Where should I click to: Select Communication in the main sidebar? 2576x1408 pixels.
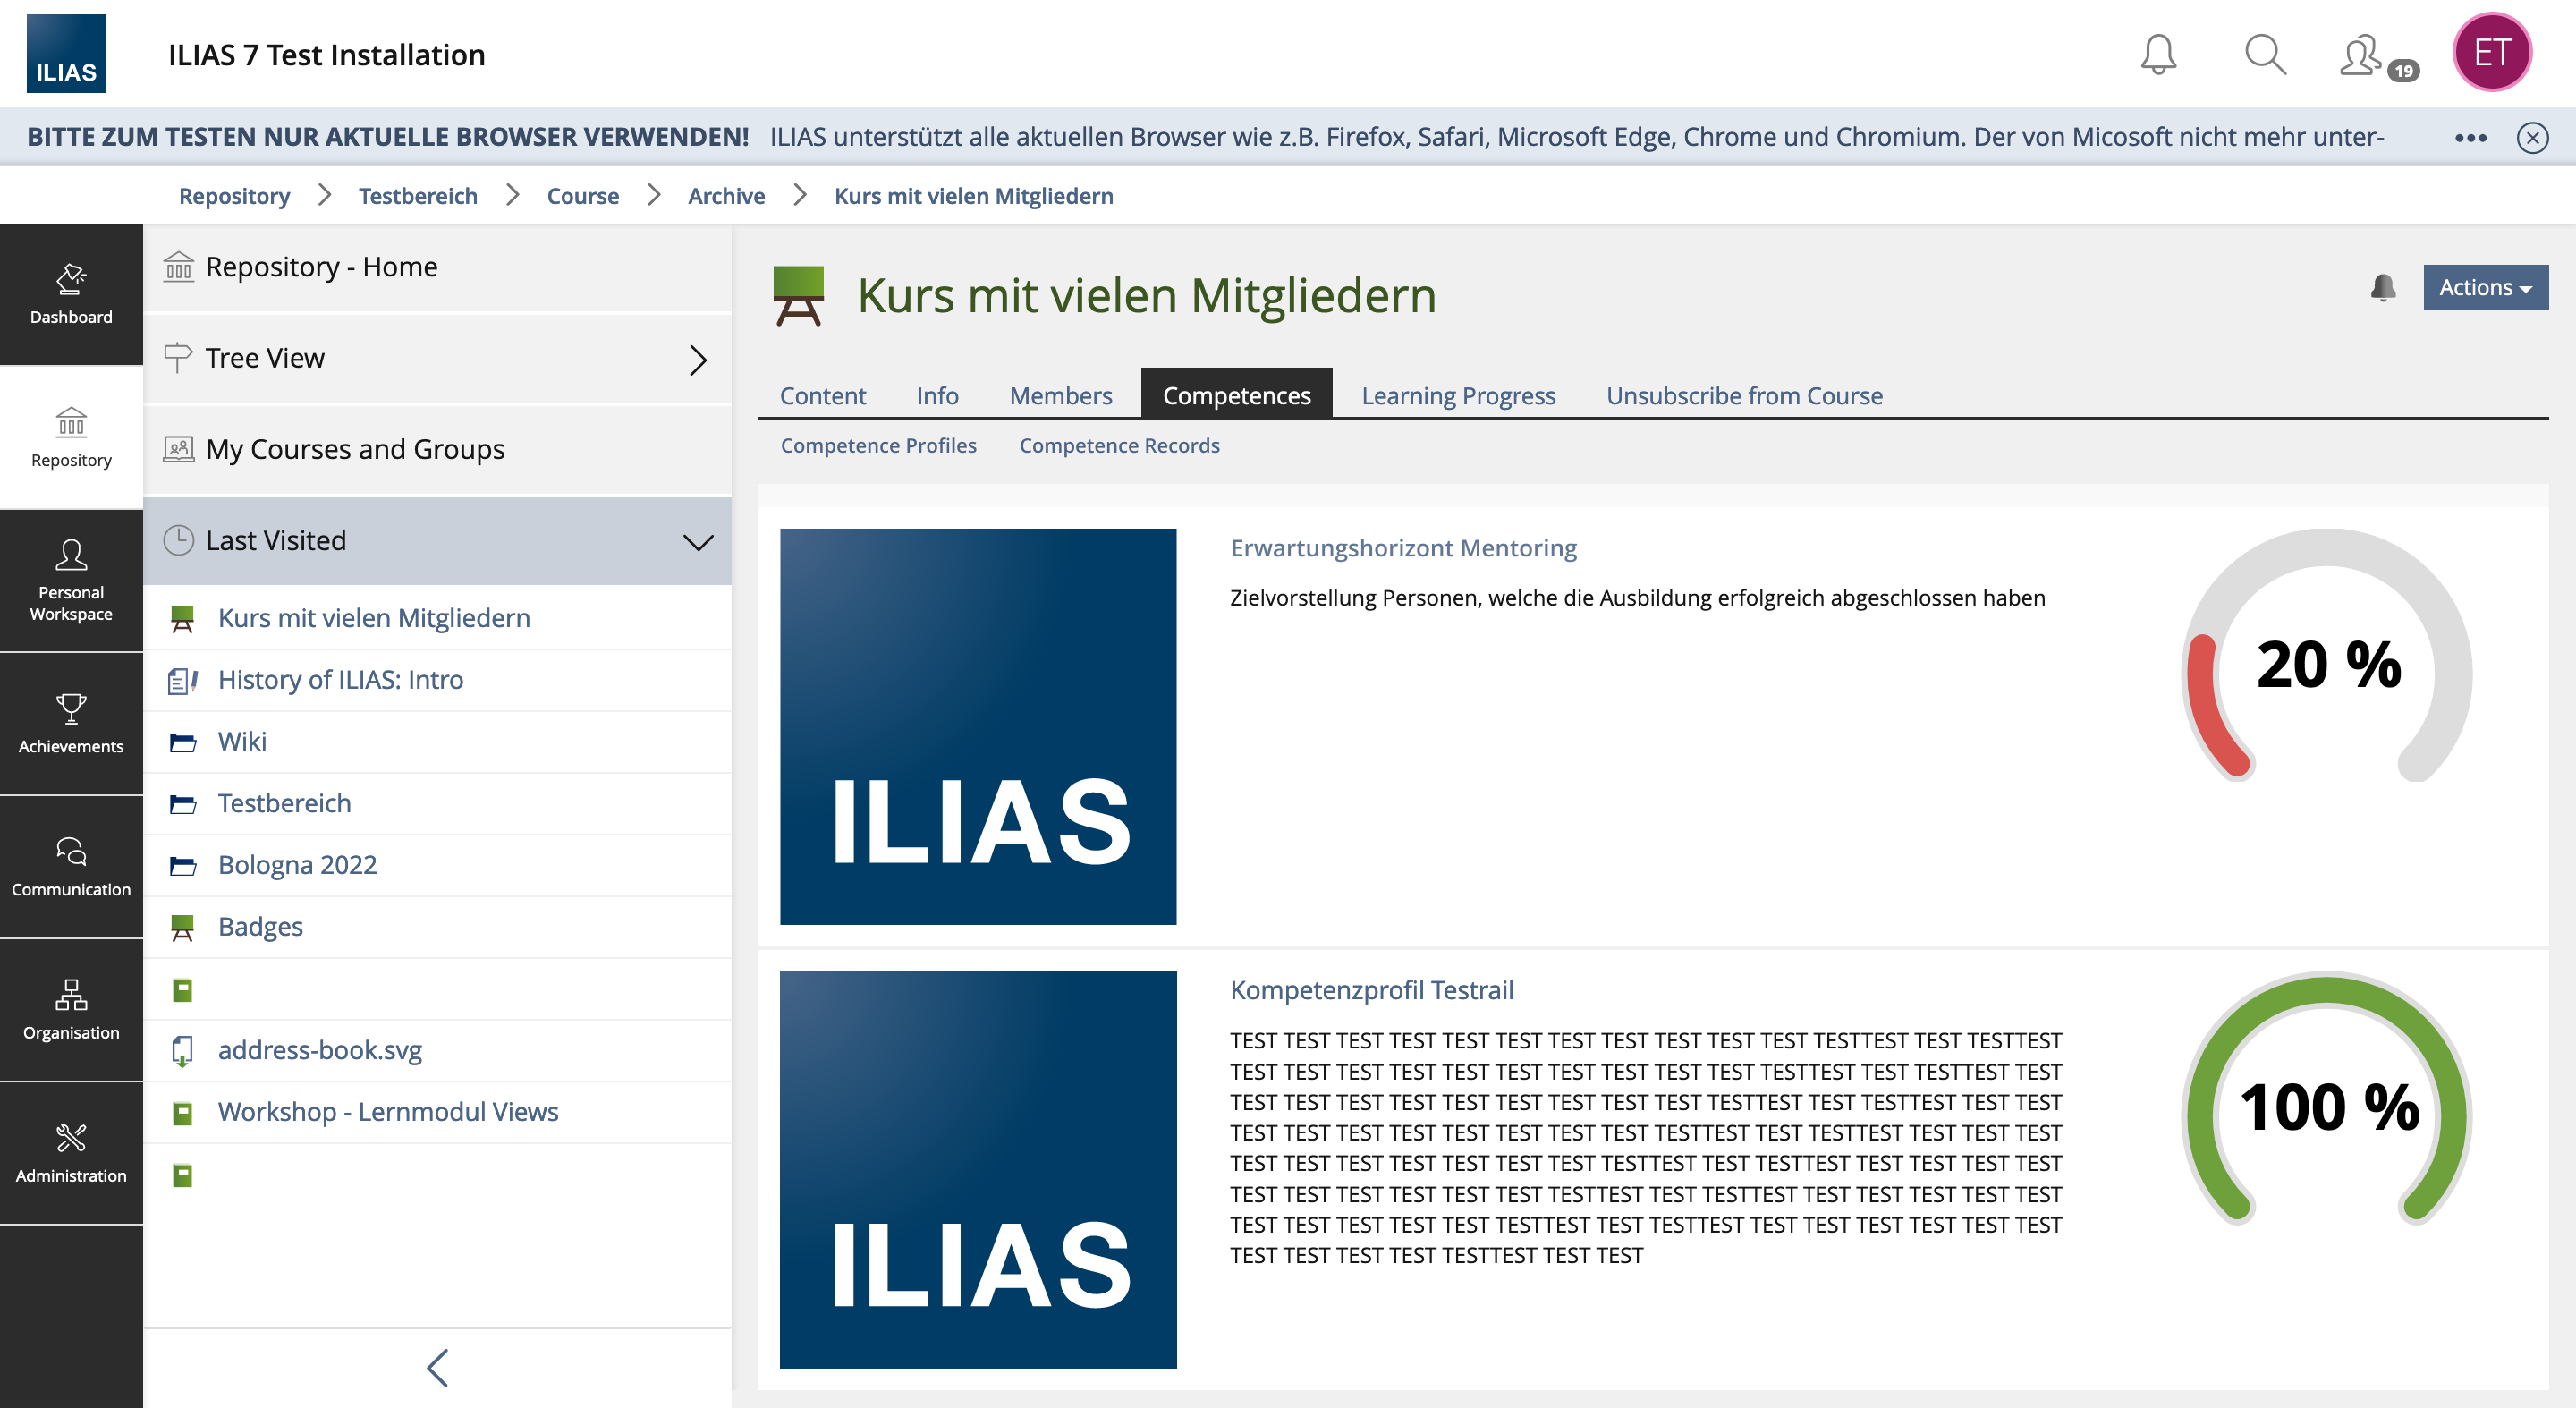click(x=71, y=866)
